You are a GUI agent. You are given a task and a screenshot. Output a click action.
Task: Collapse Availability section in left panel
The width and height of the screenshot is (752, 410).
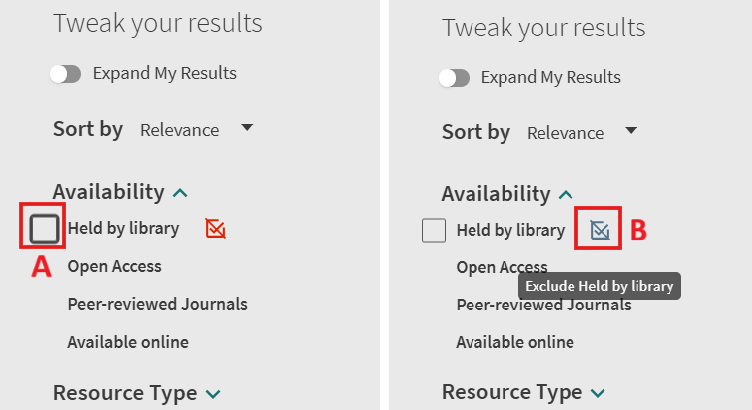tap(180, 192)
